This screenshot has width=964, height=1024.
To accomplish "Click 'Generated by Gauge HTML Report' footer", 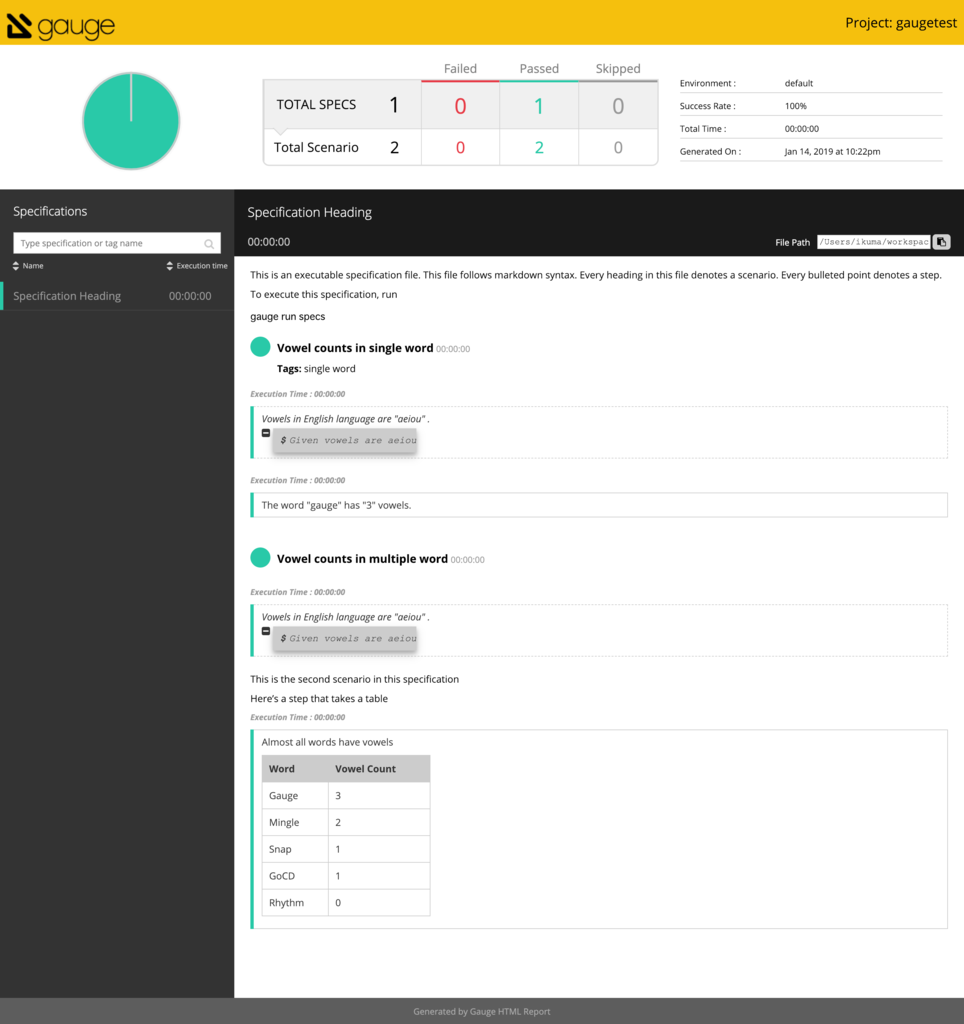I will pos(482,1012).
